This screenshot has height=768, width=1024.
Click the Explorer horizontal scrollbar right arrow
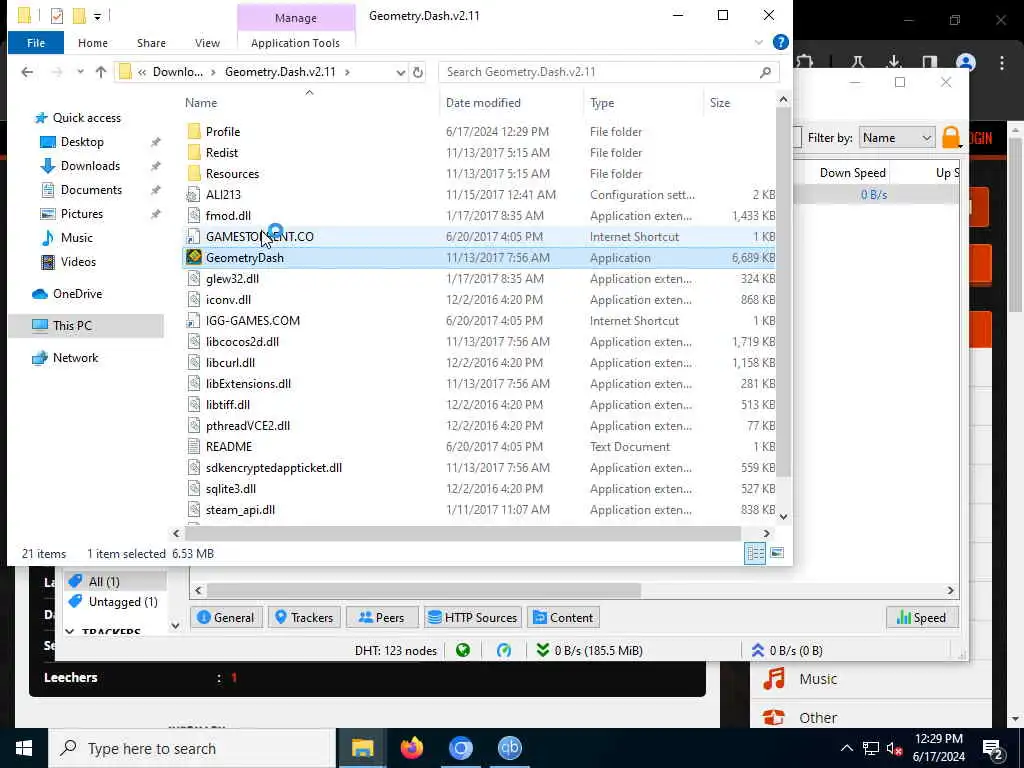(767, 533)
